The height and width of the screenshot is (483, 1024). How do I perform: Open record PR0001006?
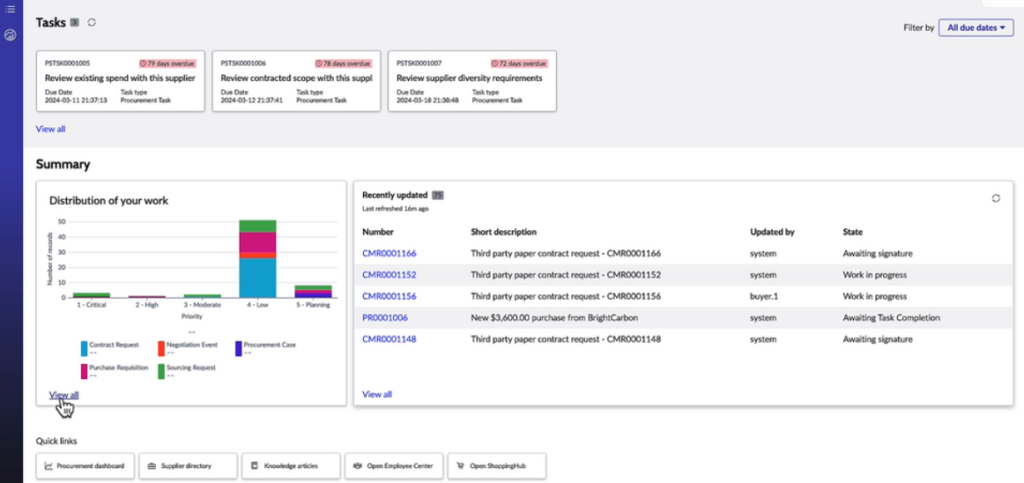tap(385, 318)
